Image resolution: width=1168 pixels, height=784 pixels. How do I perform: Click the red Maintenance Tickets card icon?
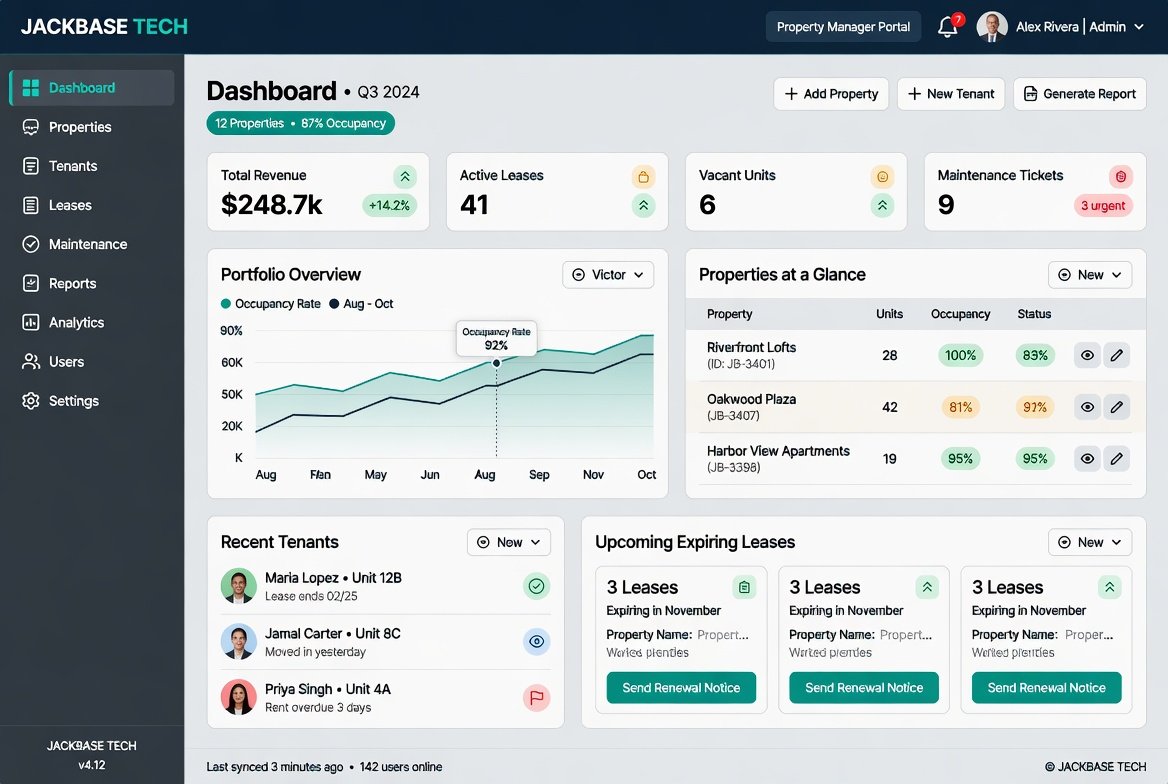pos(1120,177)
